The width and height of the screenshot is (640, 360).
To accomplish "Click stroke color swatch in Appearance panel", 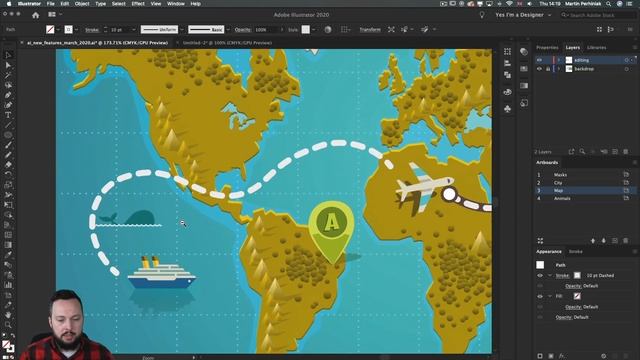I will pyautogui.click(x=577, y=276).
